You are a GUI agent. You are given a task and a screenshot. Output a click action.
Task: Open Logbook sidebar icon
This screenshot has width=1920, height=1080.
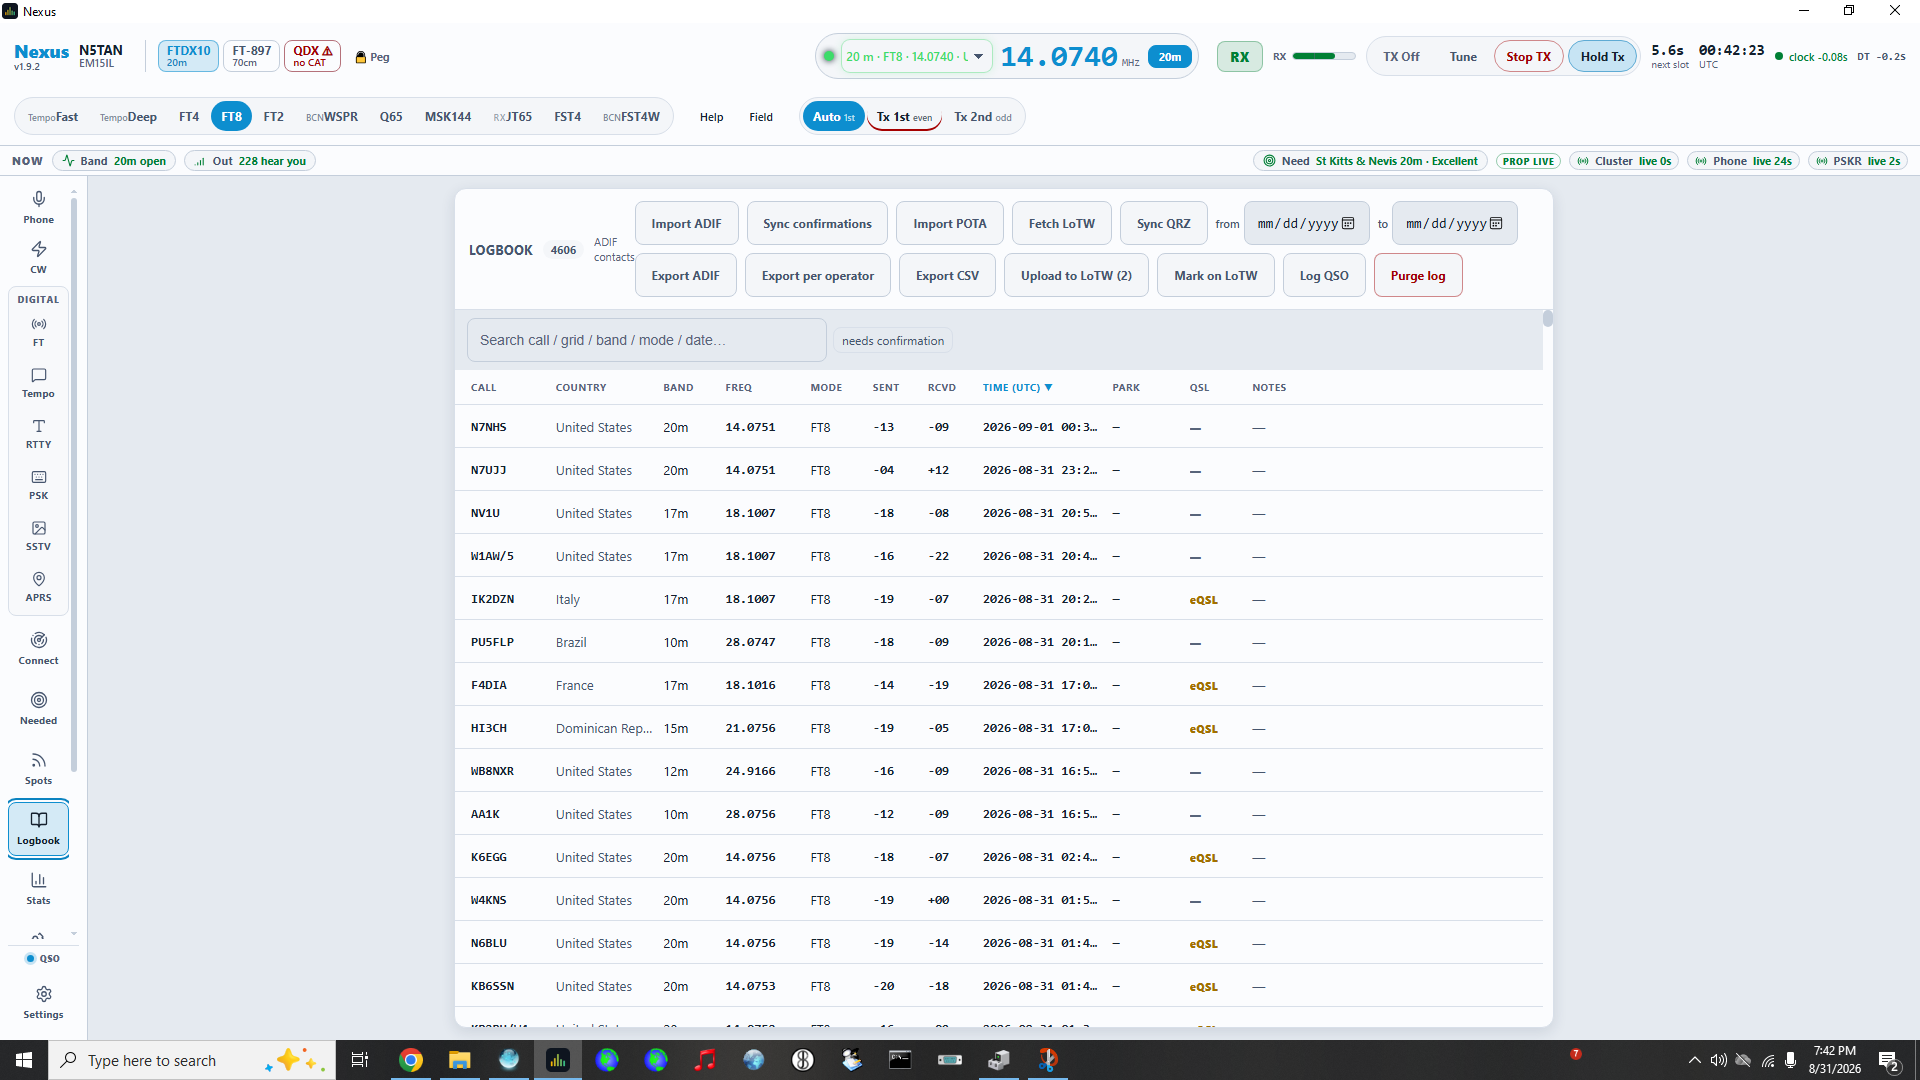[38, 829]
